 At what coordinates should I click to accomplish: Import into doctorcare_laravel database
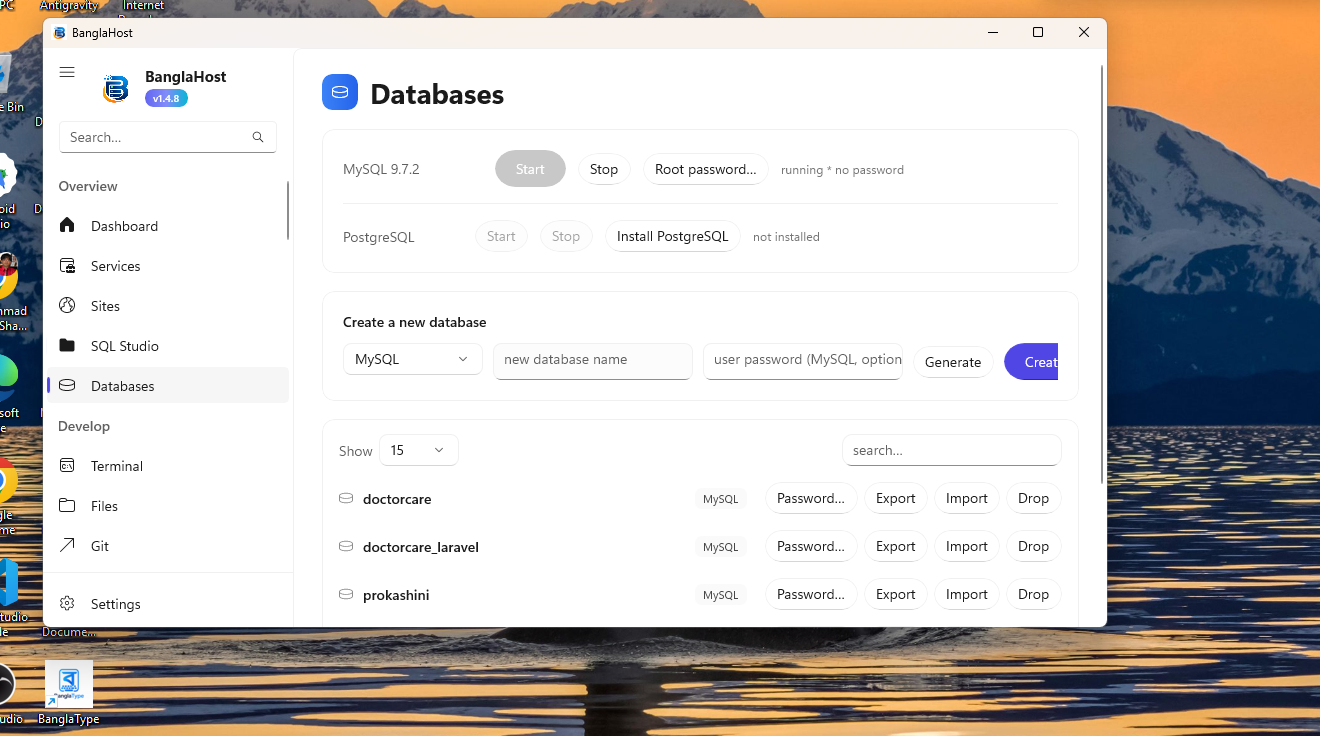[967, 546]
